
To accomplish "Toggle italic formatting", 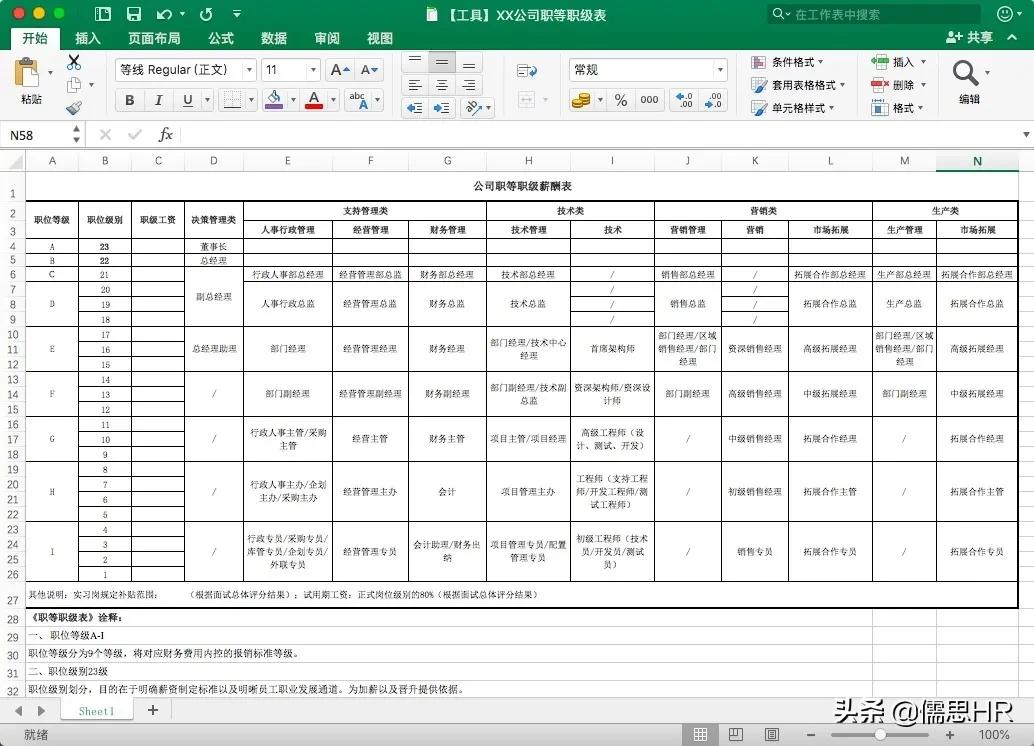I will pyautogui.click(x=159, y=100).
